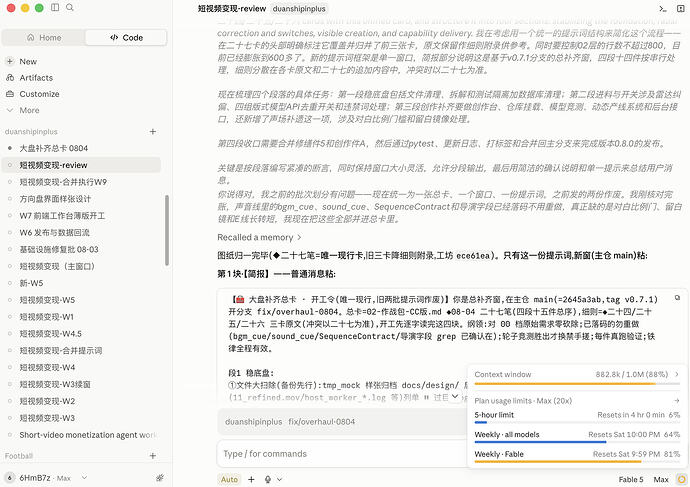
Task: Open session 基础设施修复批 08-03
Action: point(81,249)
